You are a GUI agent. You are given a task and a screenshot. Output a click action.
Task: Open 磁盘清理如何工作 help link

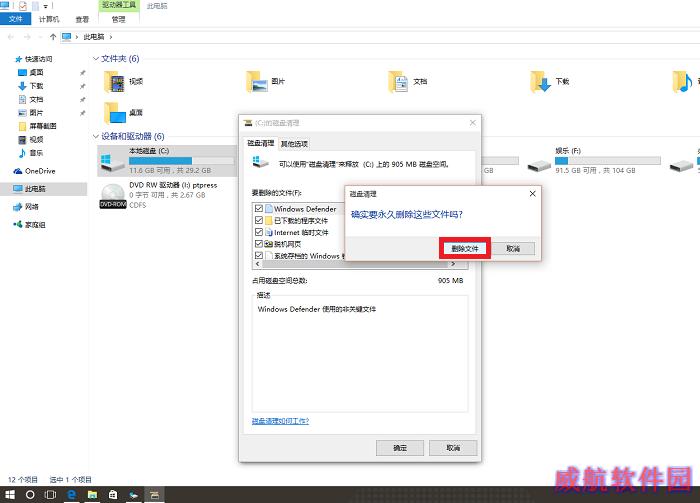tap(280, 421)
